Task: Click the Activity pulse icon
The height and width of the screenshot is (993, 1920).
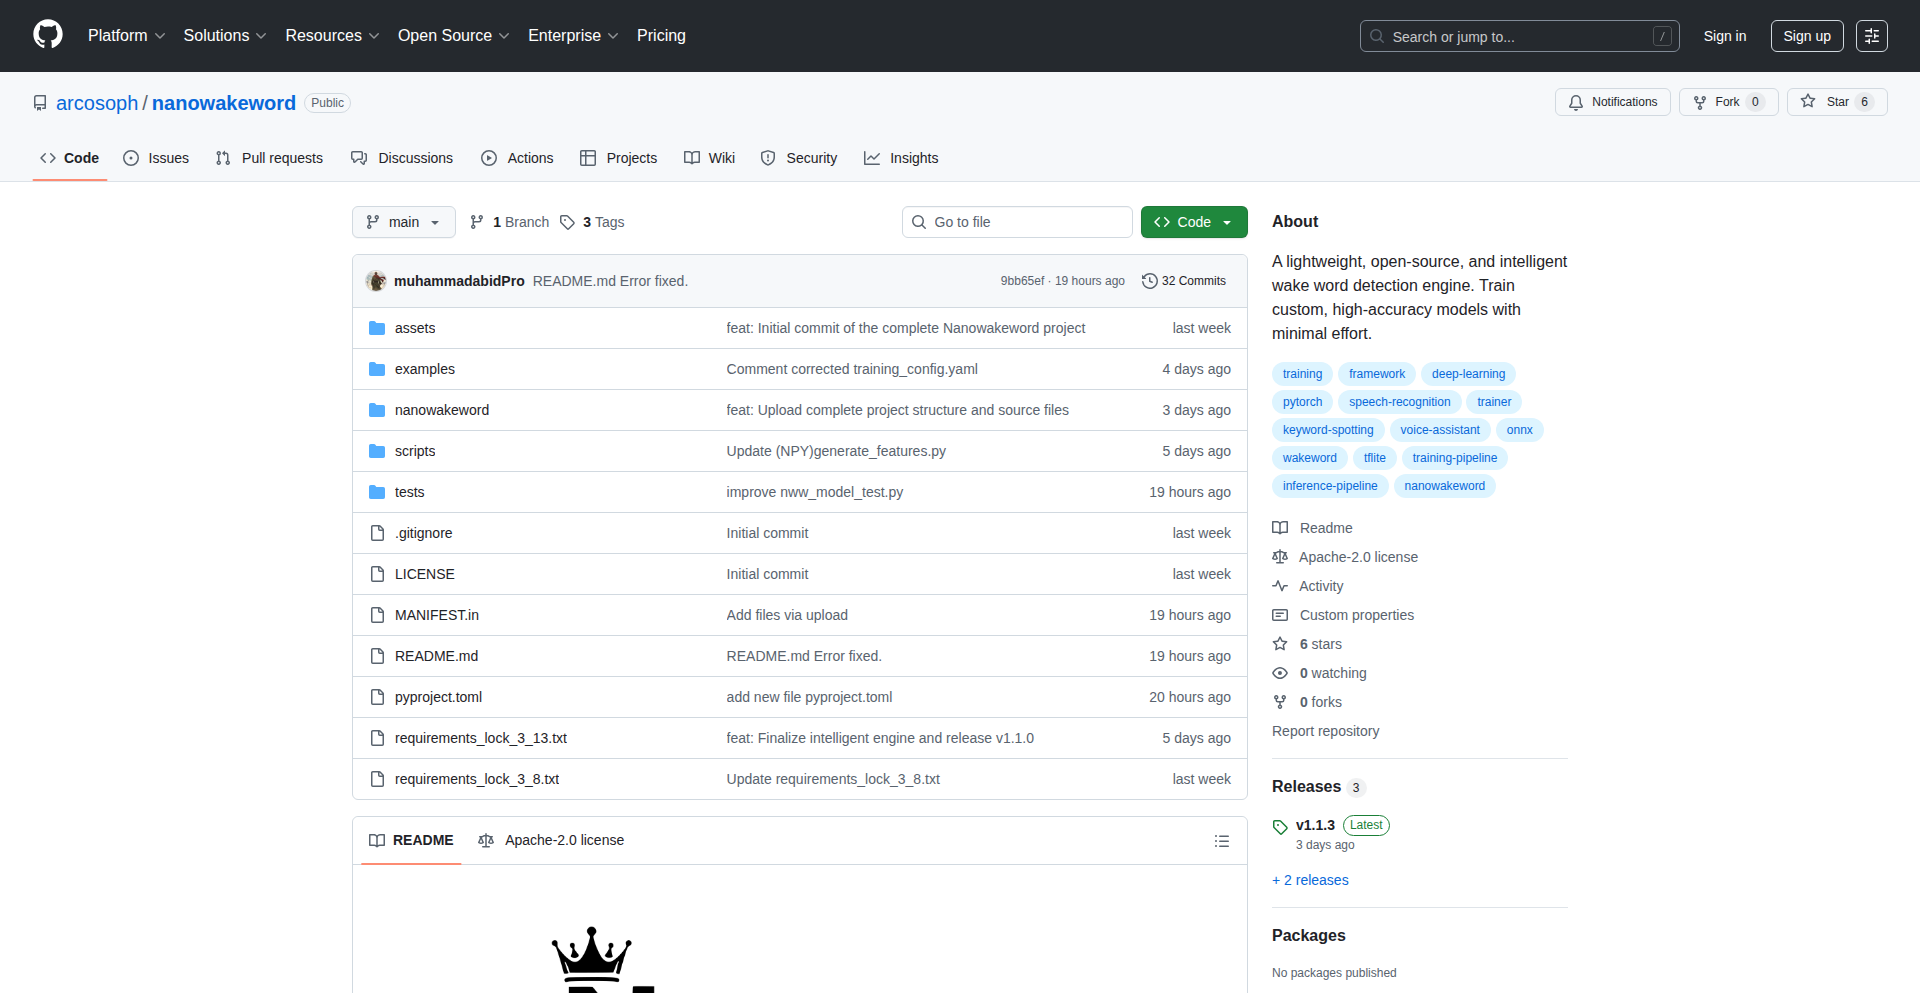Action: point(1280,586)
